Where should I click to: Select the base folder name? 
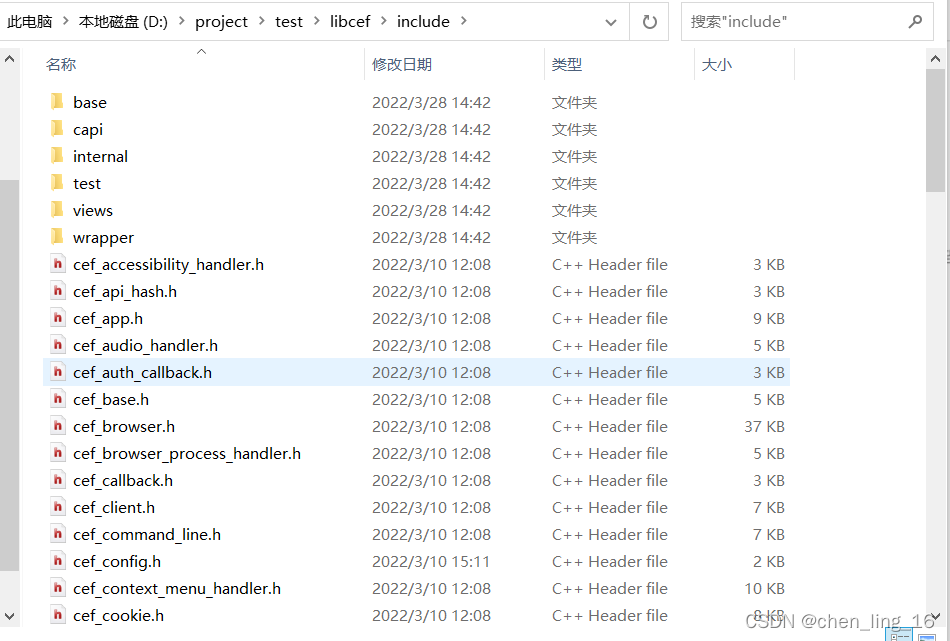coord(90,102)
